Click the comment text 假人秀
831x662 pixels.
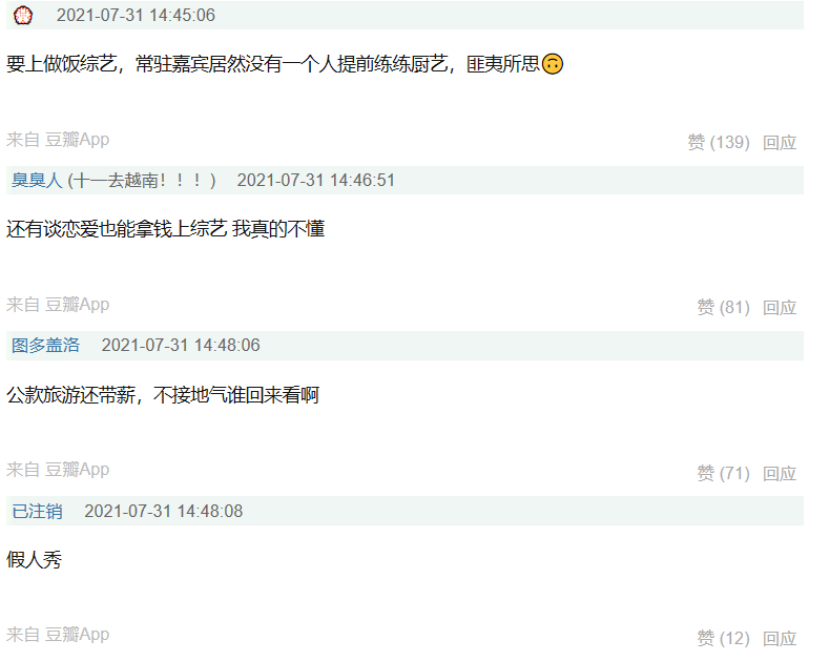coord(34,560)
